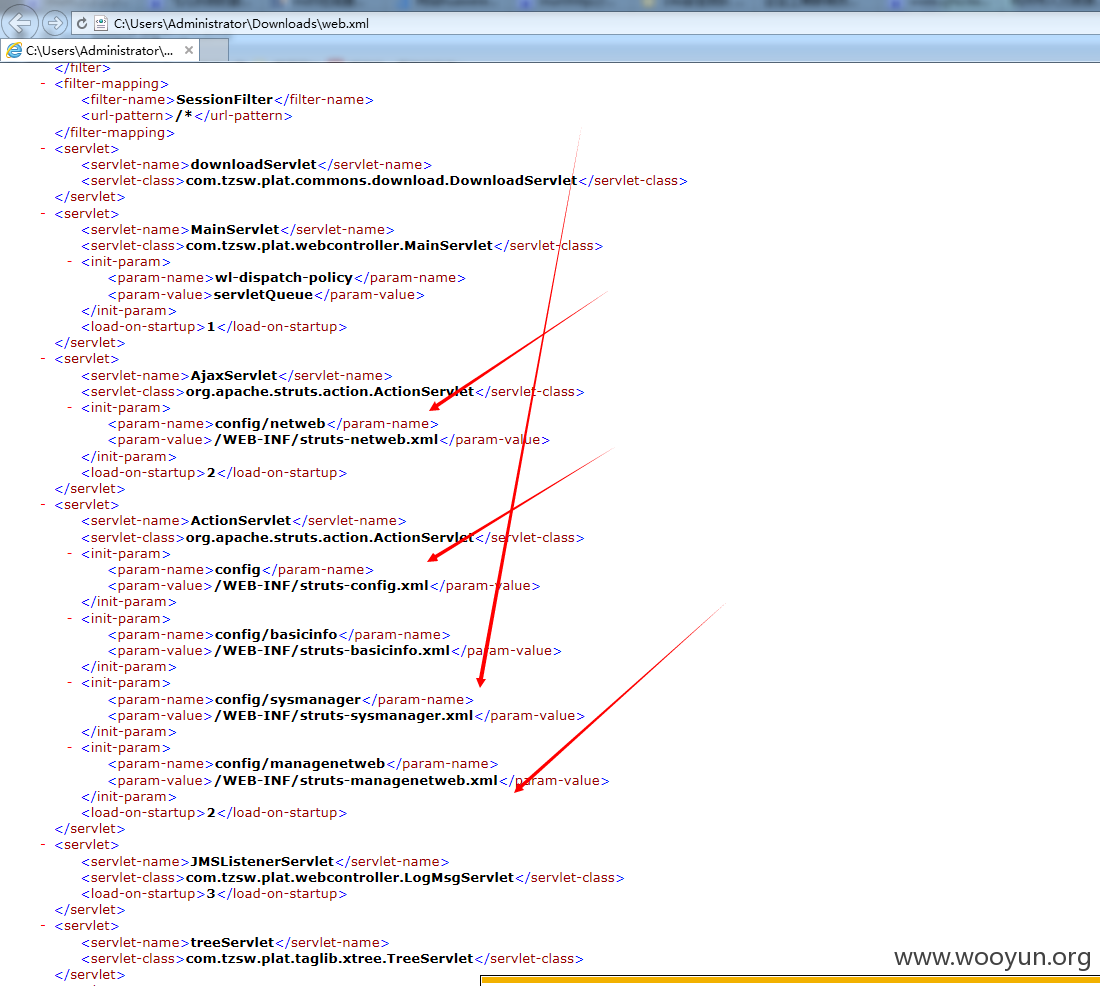
Task: Click the servletQueue param value
Action: [263, 295]
